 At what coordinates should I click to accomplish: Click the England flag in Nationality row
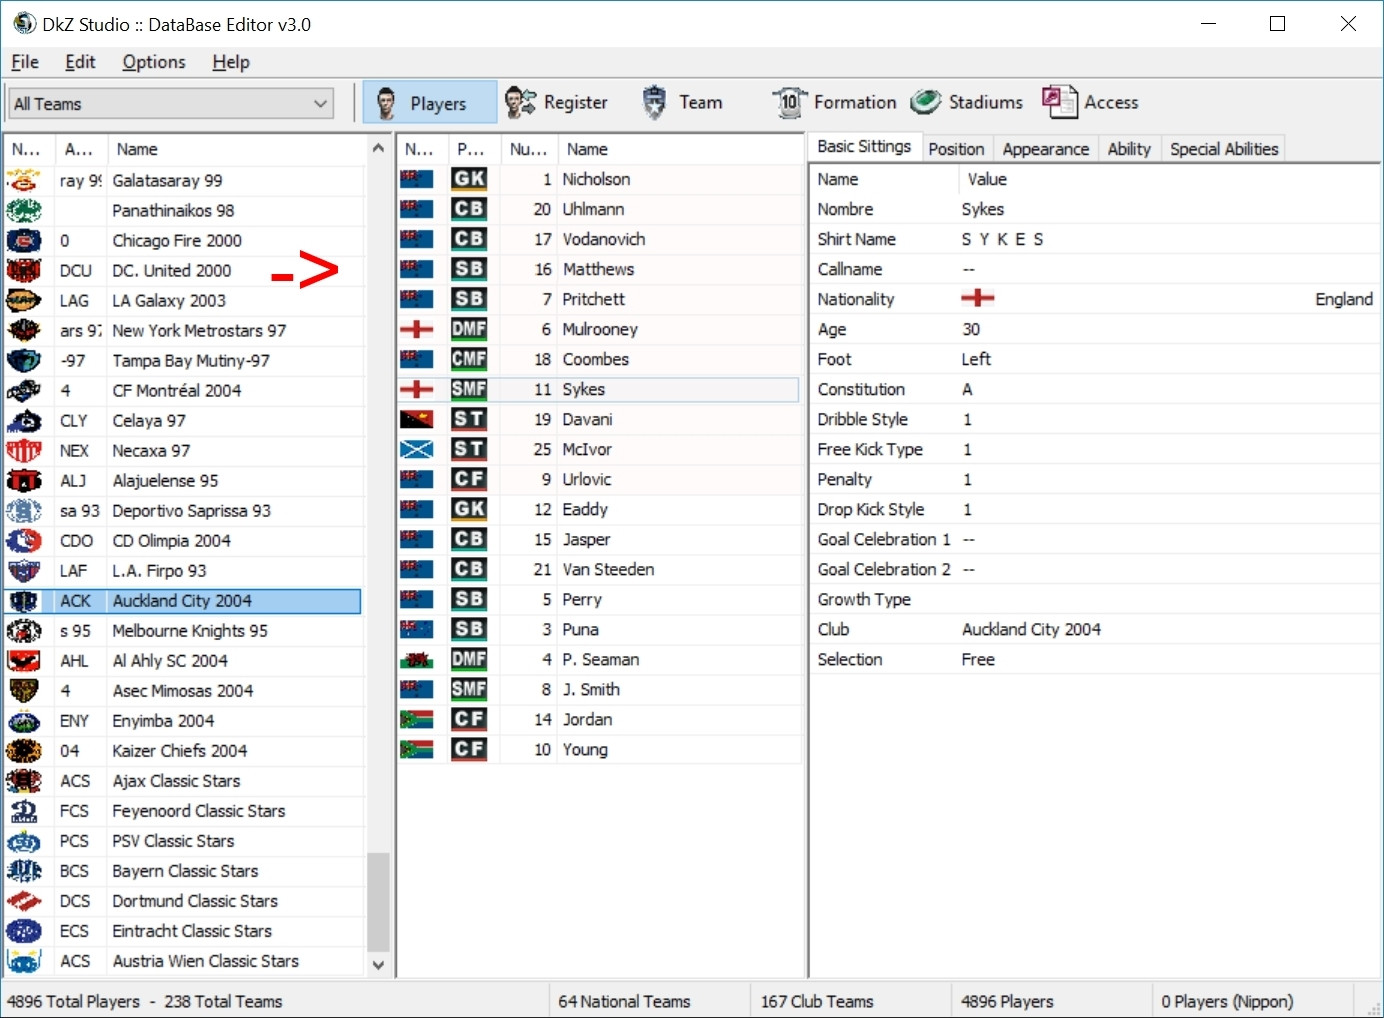click(x=978, y=298)
